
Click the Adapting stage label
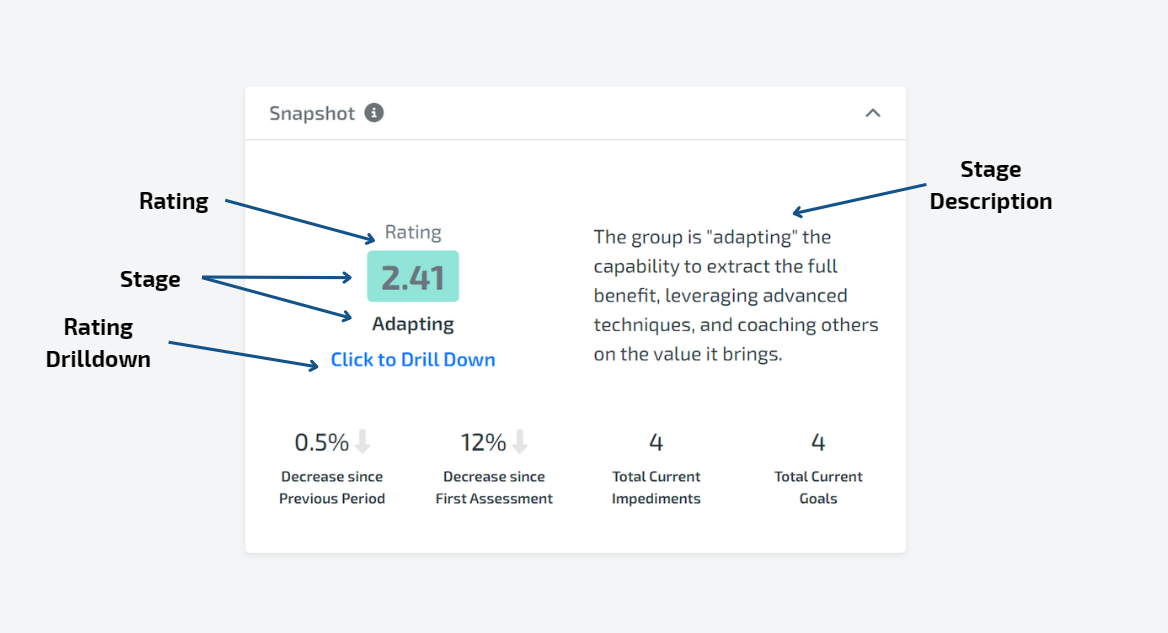point(413,324)
